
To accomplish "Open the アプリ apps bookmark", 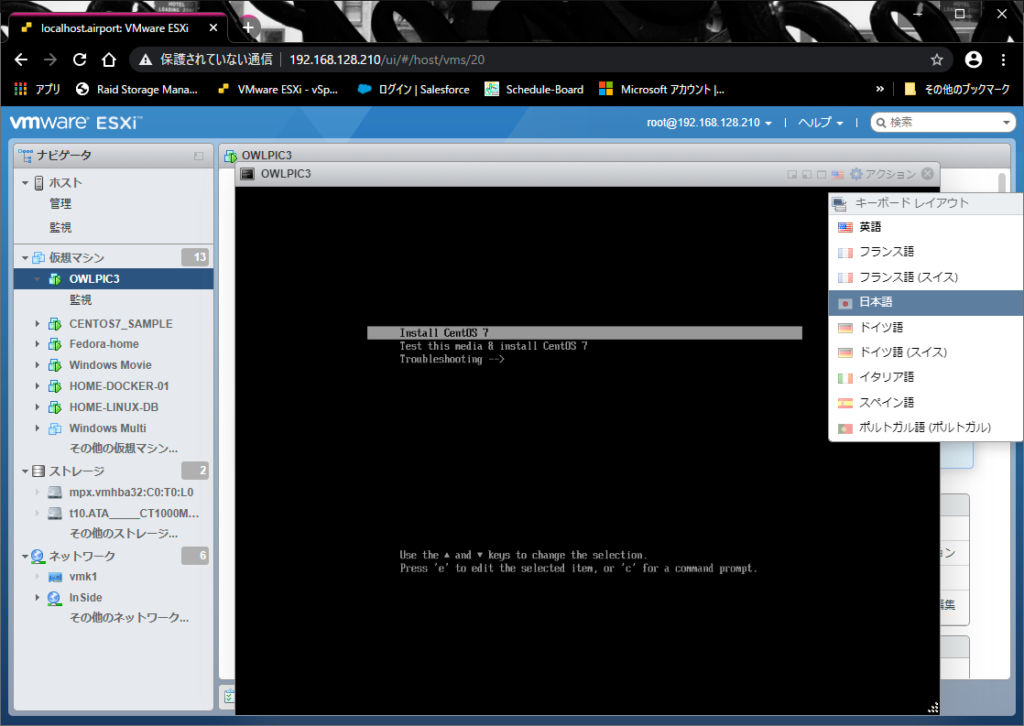I will tap(37, 89).
